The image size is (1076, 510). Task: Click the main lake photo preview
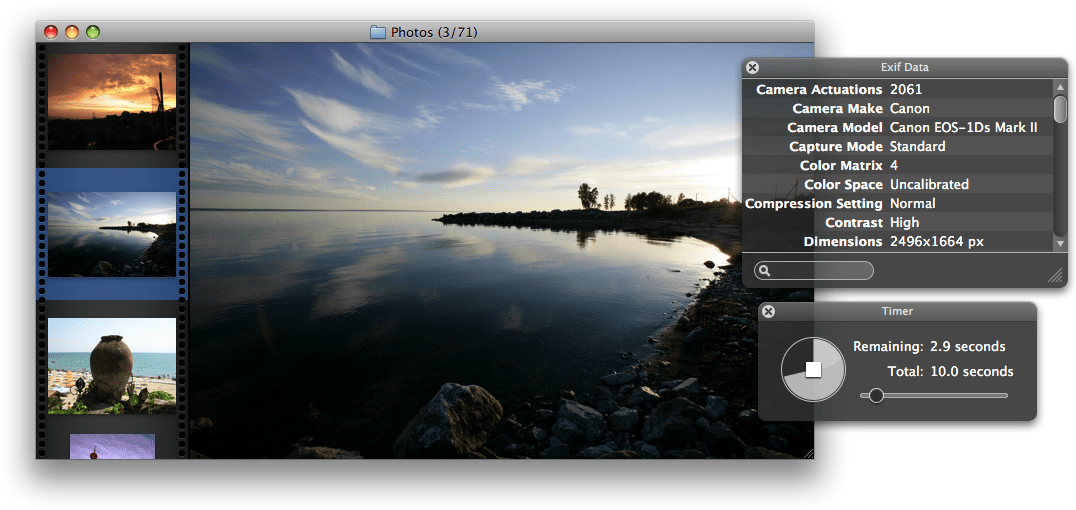point(502,251)
